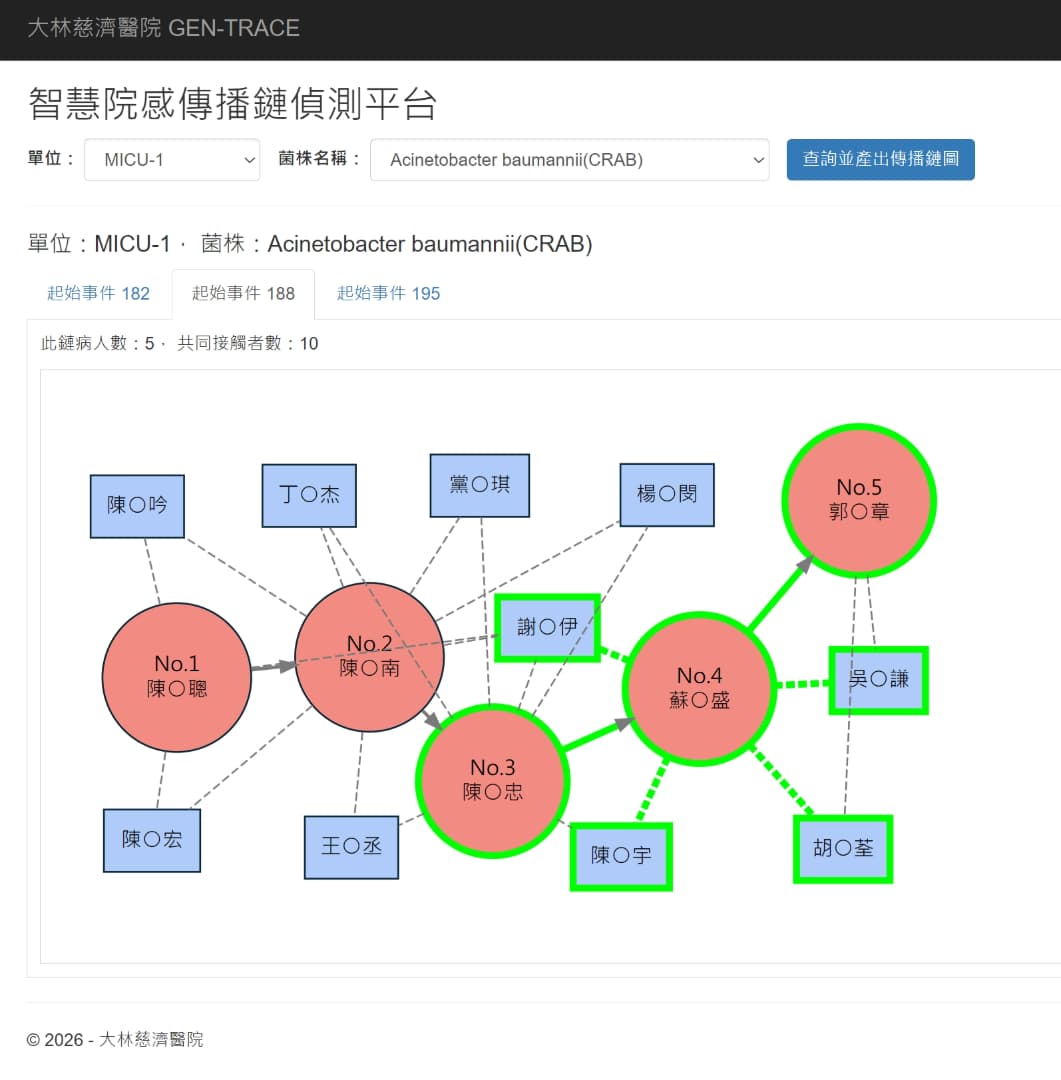Viewport: 1061px width, 1080px height.
Task: Click the 此鏈病人數：5 summary text
Action: 98,343
